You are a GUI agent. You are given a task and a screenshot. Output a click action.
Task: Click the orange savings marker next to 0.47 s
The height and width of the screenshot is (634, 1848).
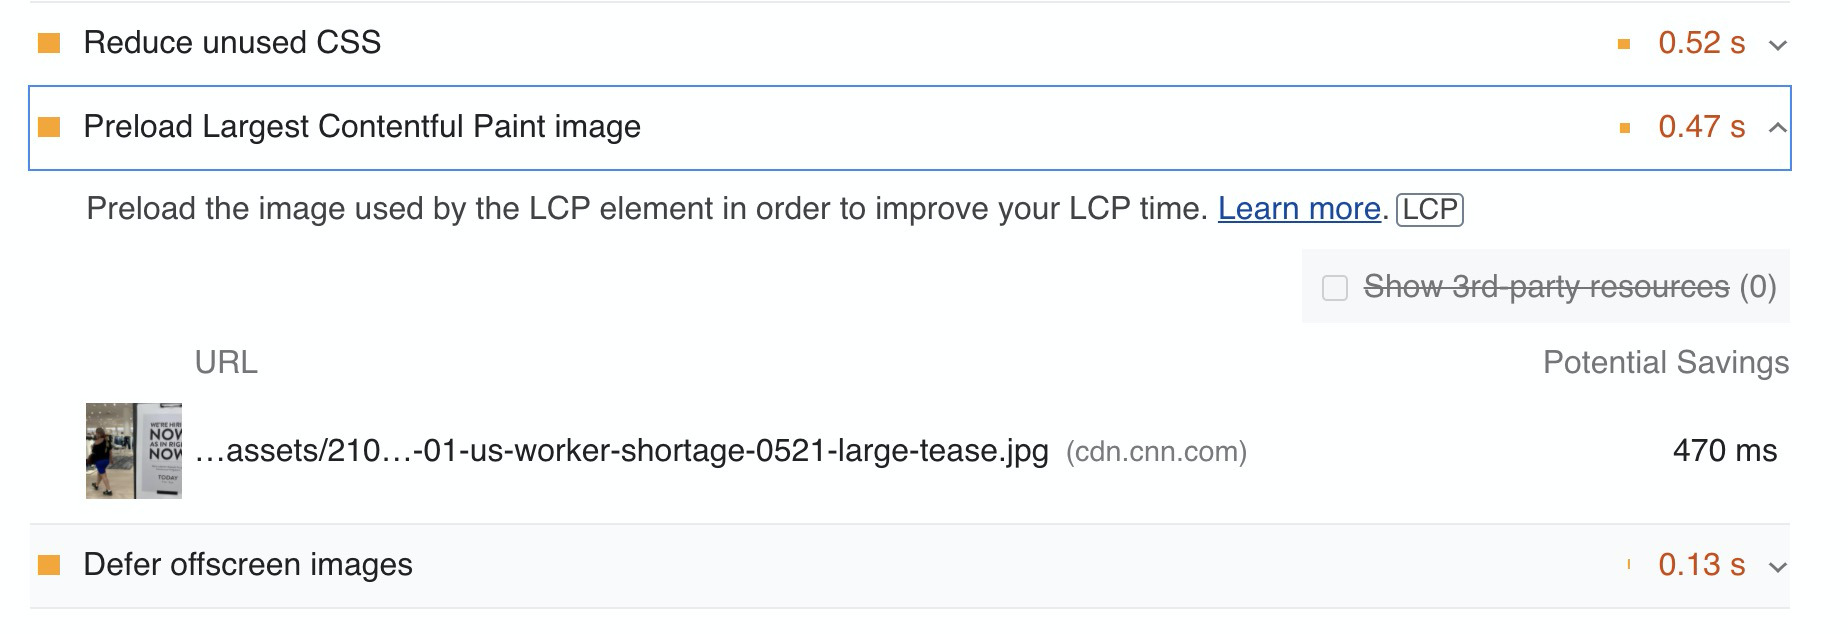point(1623,127)
